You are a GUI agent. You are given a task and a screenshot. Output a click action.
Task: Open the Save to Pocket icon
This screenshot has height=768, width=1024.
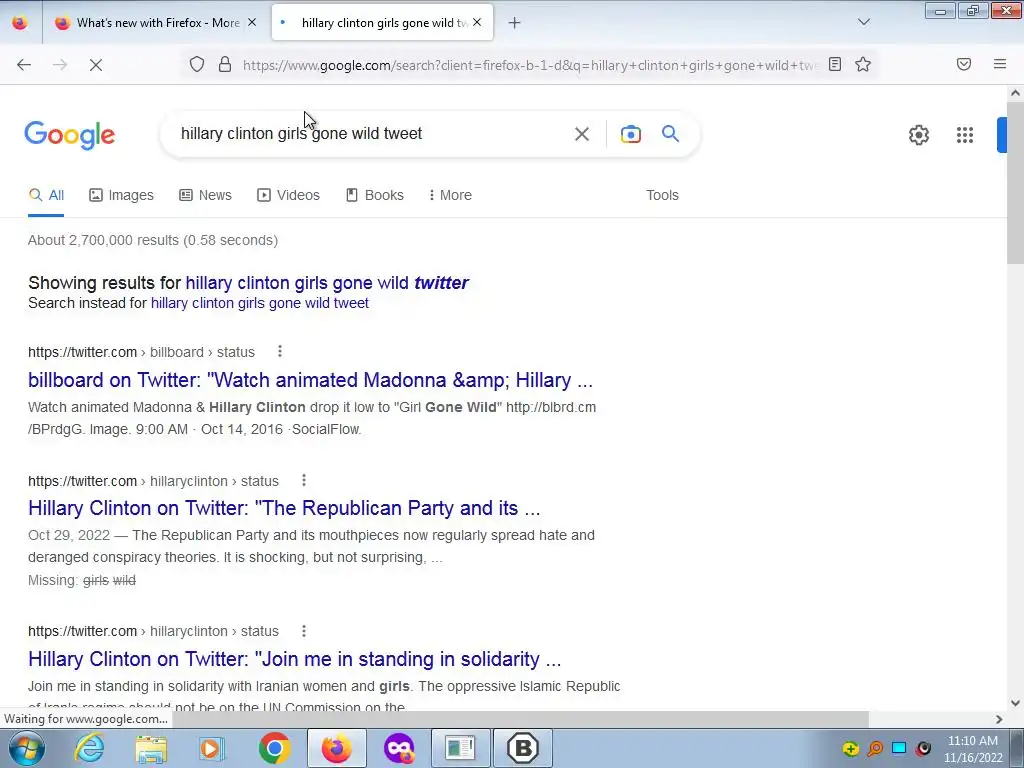click(x=964, y=64)
